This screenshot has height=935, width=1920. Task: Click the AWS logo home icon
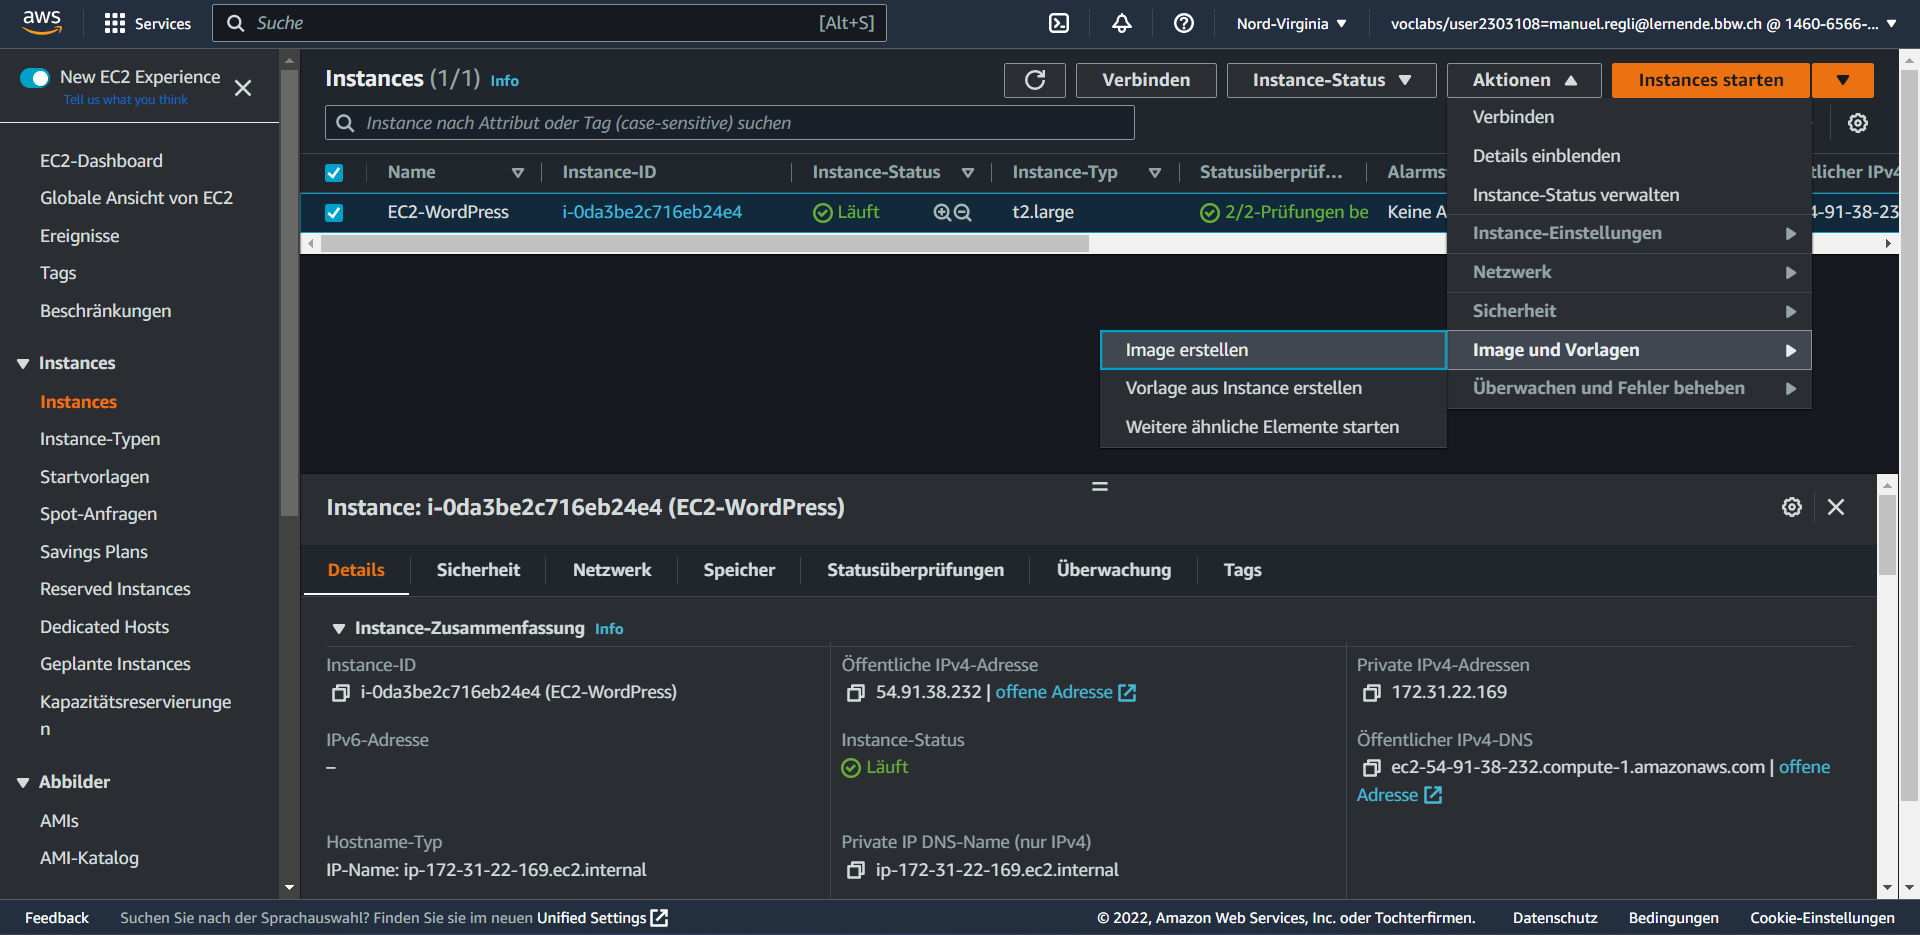coord(42,22)
